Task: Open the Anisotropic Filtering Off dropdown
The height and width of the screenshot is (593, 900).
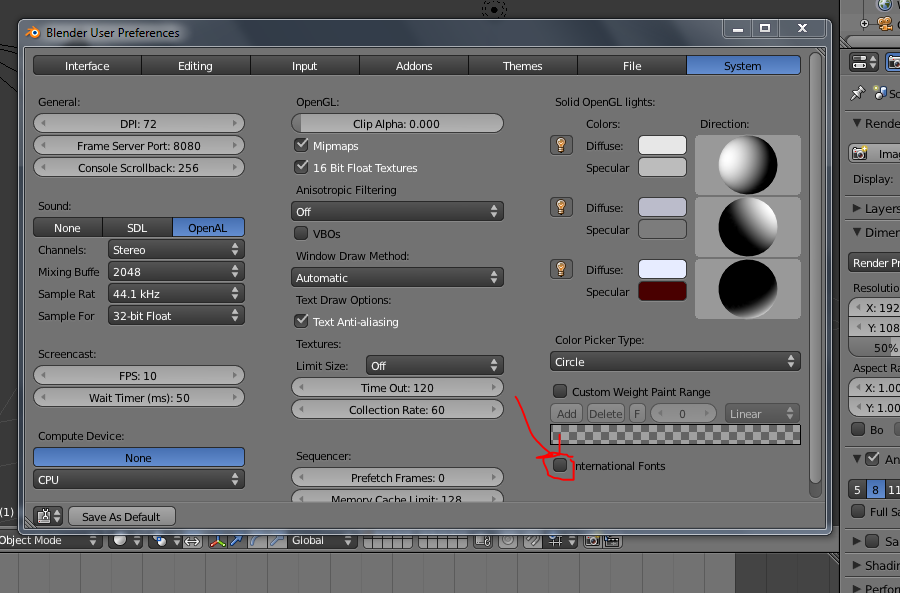Action: click(x=397, y=211)
